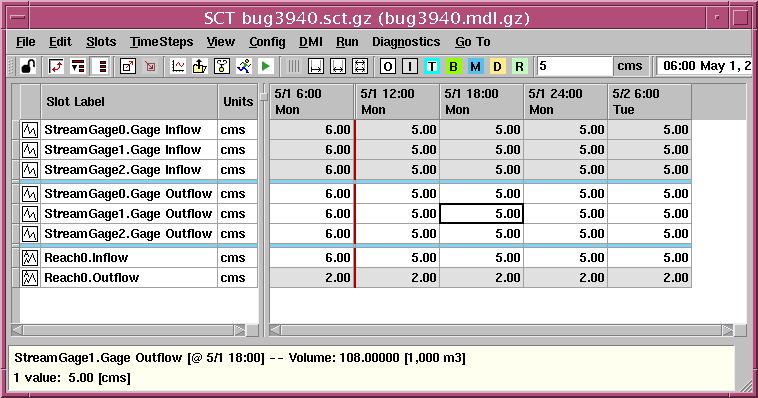Viewport: 758px width, 398px height.
Task: Click the StreamGage0.Gage Outflow slot icon
Action: [x=30, y=194]
